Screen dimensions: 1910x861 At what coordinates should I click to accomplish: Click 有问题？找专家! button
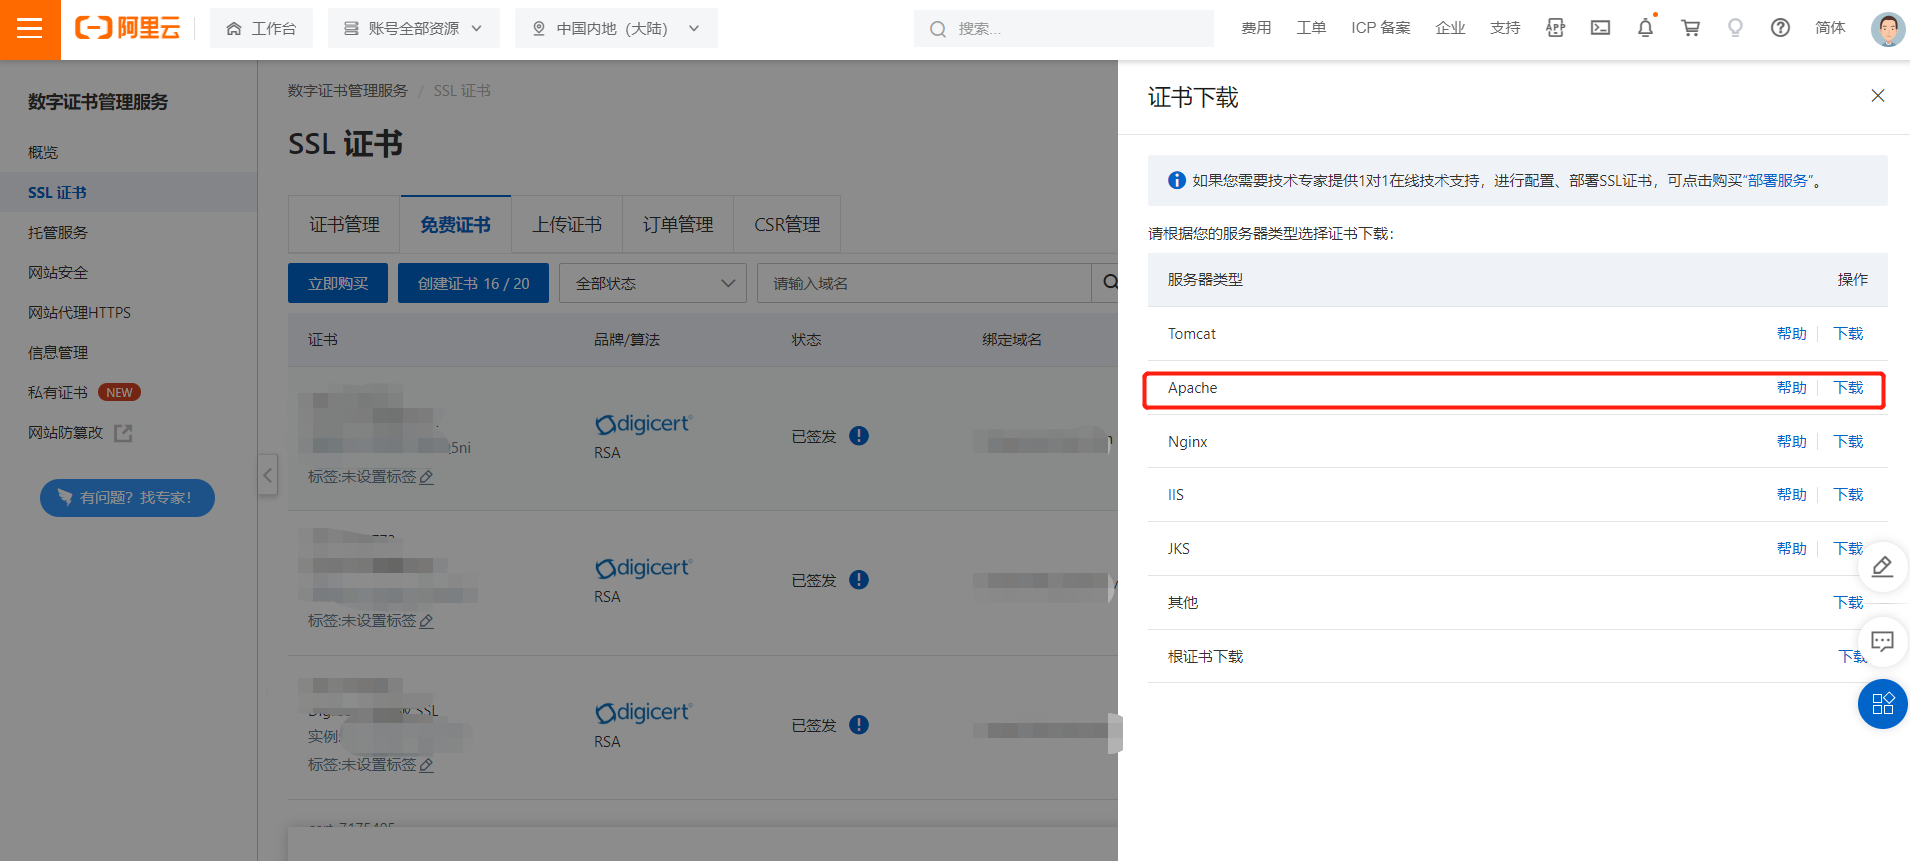point(127,498)
